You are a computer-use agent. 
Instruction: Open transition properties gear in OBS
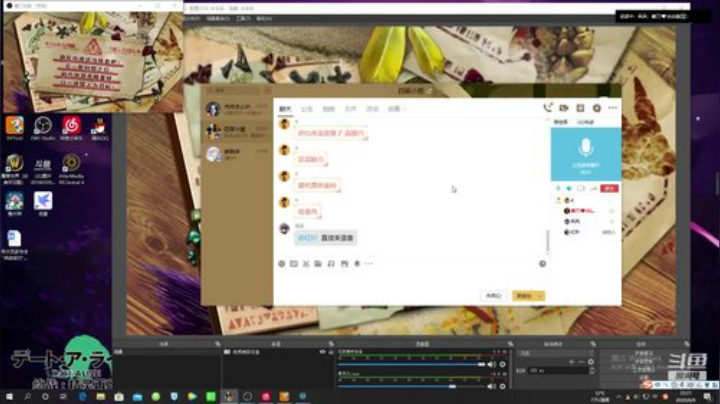pos(591,362)
